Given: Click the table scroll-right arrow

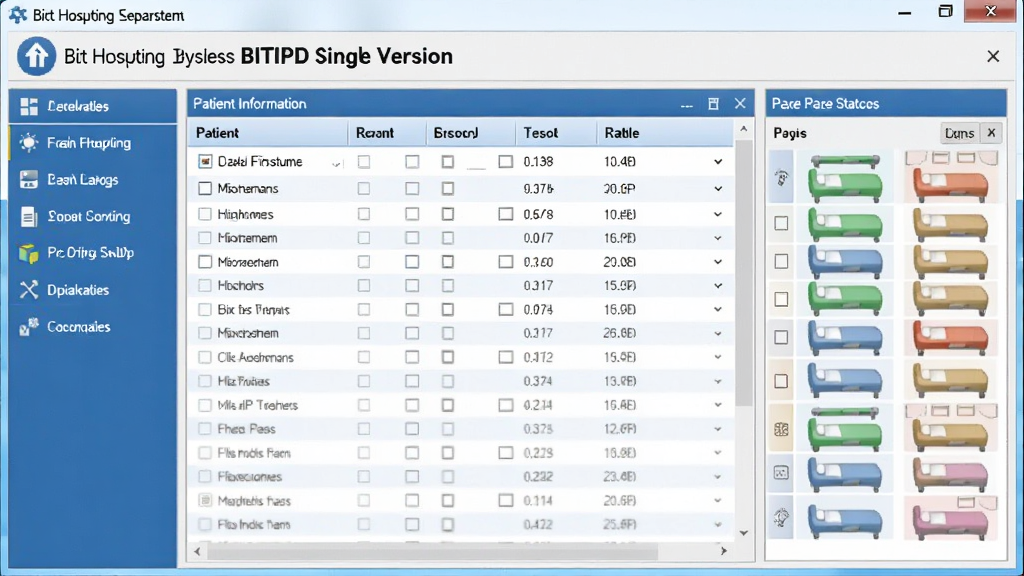Looking at the screenshot, I should pyautogui.click(x=723, y=551).
